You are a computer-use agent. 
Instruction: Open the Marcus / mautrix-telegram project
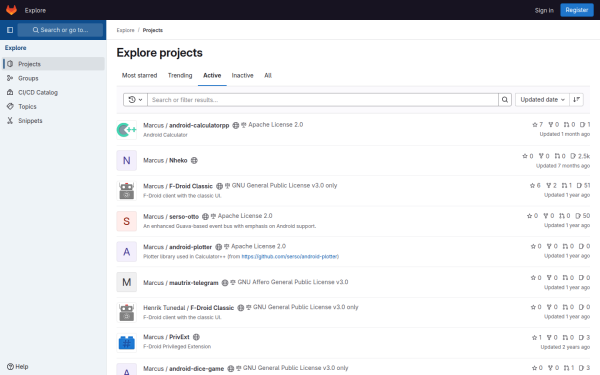[181, 283]
